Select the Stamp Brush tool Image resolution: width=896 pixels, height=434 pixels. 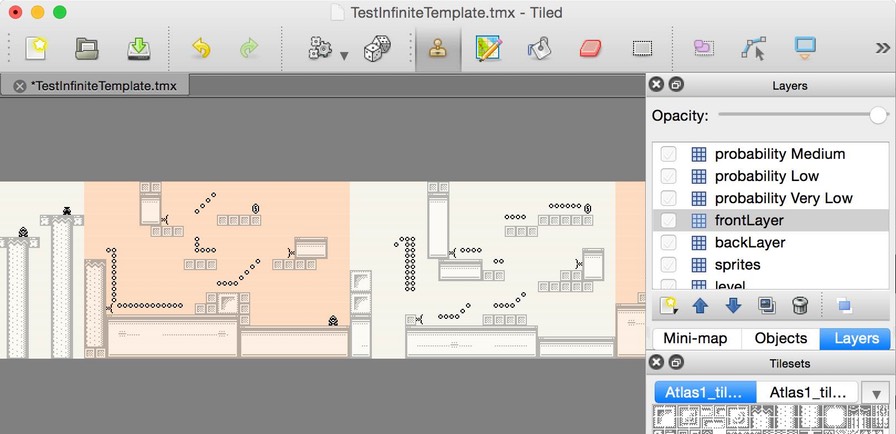[x=438, y=49]
